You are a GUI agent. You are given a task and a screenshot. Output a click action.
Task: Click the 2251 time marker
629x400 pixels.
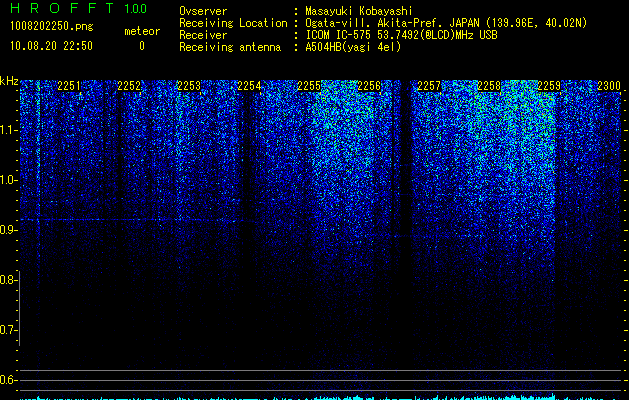(69, 86)
